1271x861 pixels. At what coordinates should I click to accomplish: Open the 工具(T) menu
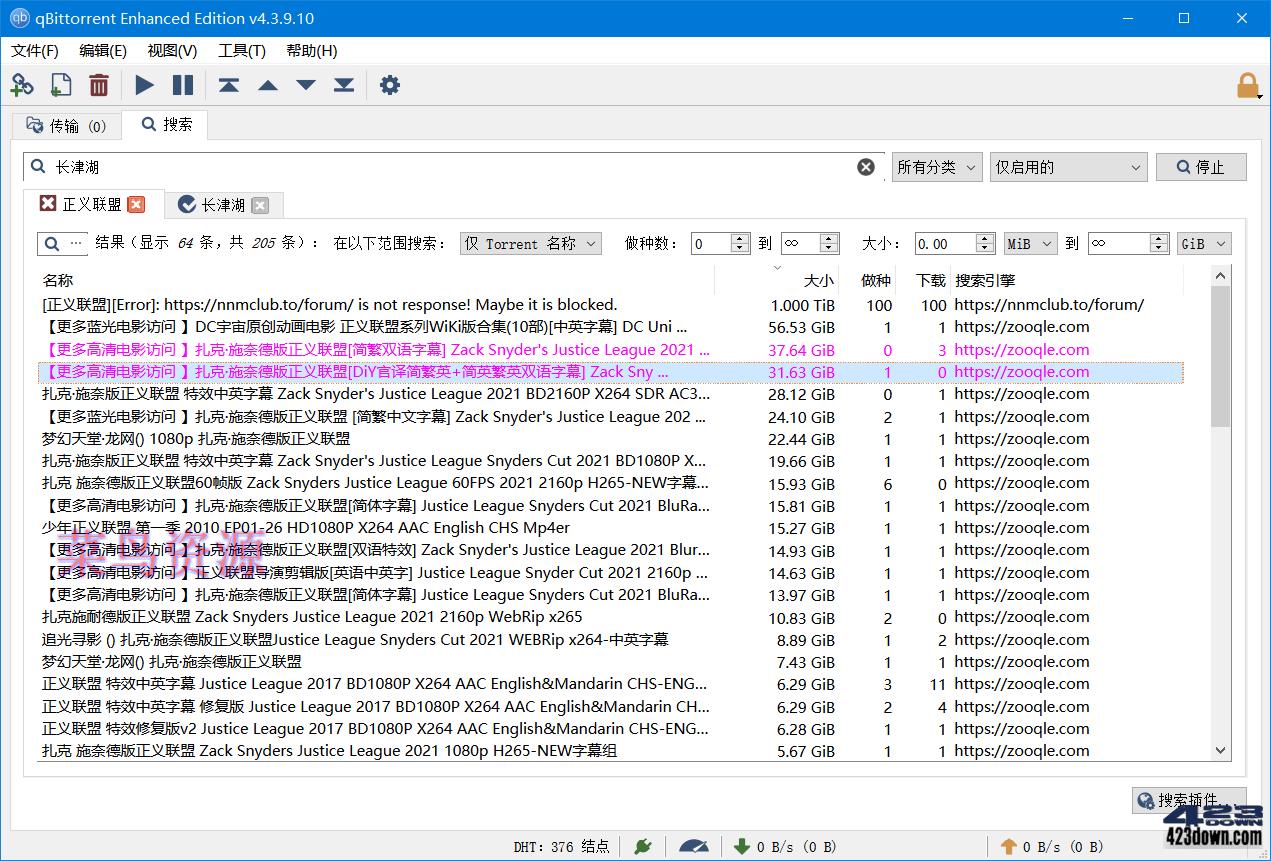(240, 50)
